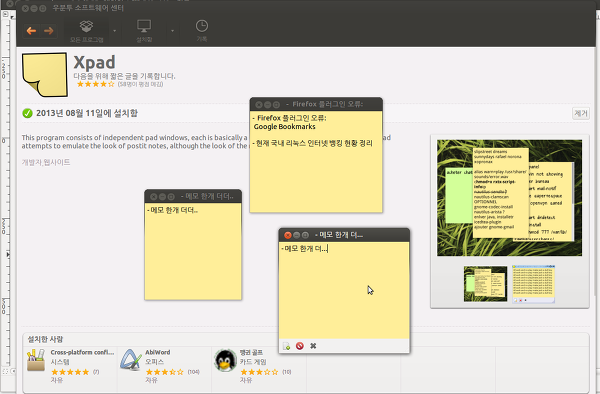Click the red delete-note icon in pad toolbar
The width and height of the screenshot is (600, 394).
(300, 346)
